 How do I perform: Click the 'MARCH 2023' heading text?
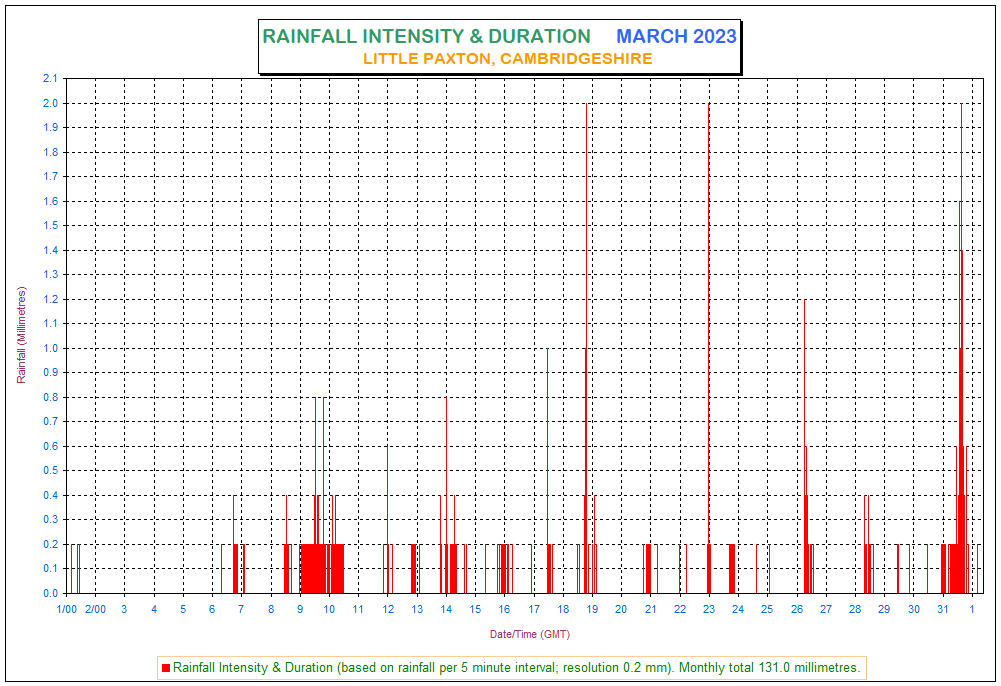coord(676,36)
